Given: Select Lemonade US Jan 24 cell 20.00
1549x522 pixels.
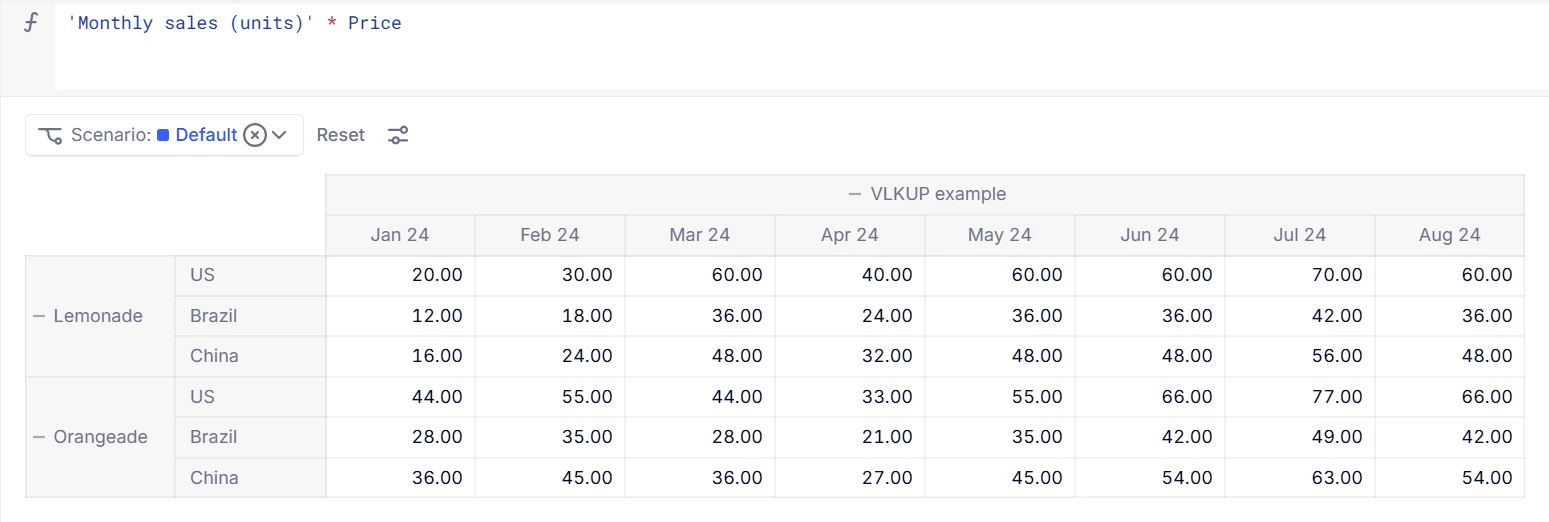Looking at the screenshot, I should pyautogui.click(x=400, y=275).
